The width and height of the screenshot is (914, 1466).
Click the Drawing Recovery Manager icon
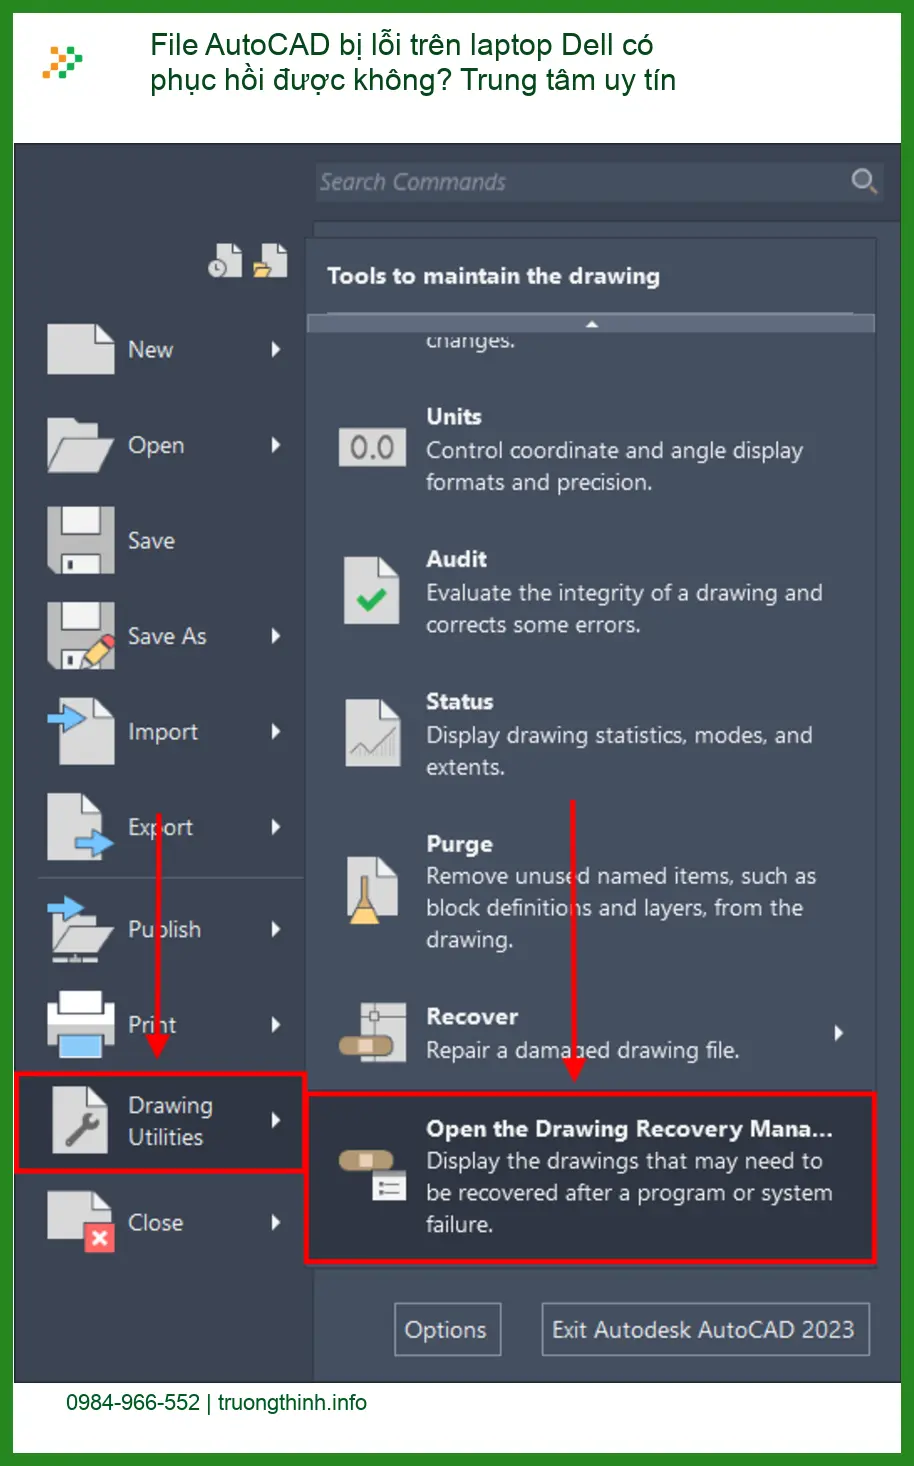pyautogui.click(x=372, y=1174)
